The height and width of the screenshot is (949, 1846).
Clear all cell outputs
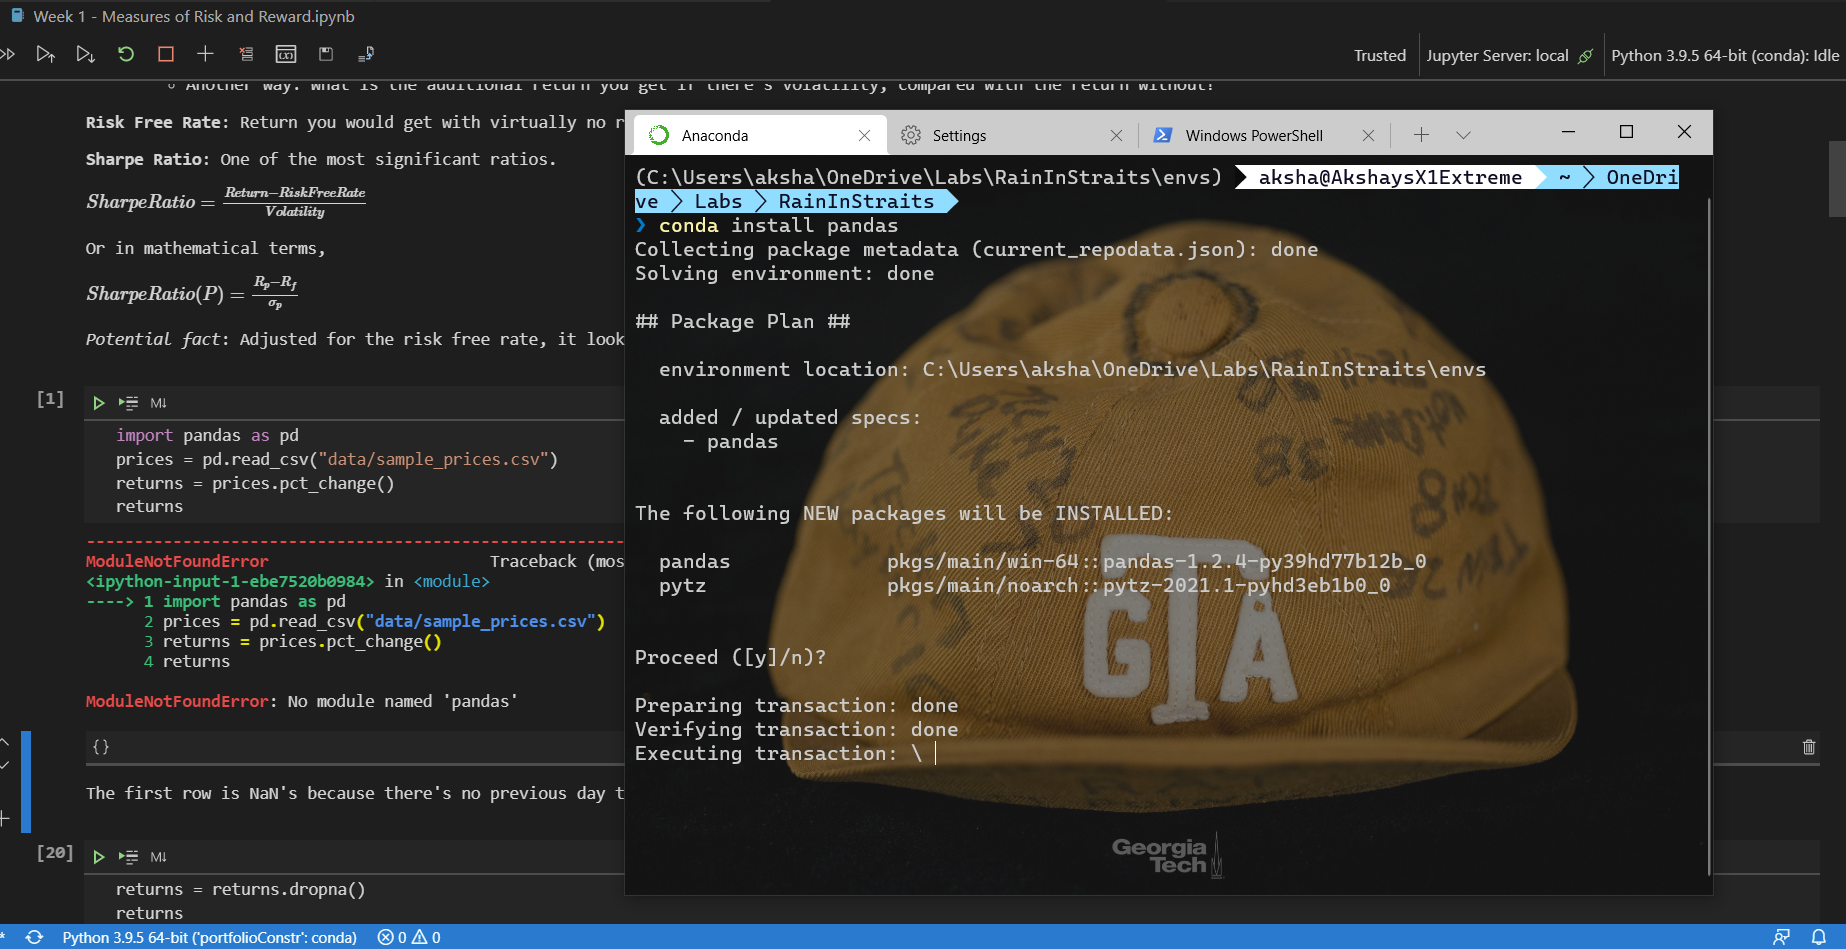tap(246, 54)
